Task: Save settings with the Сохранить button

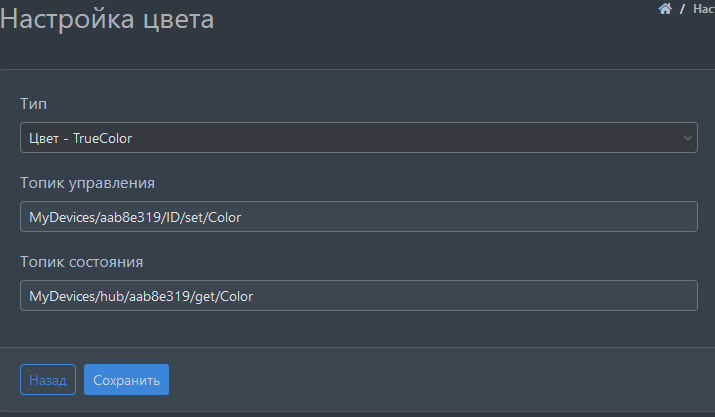Action: point(126,380)
